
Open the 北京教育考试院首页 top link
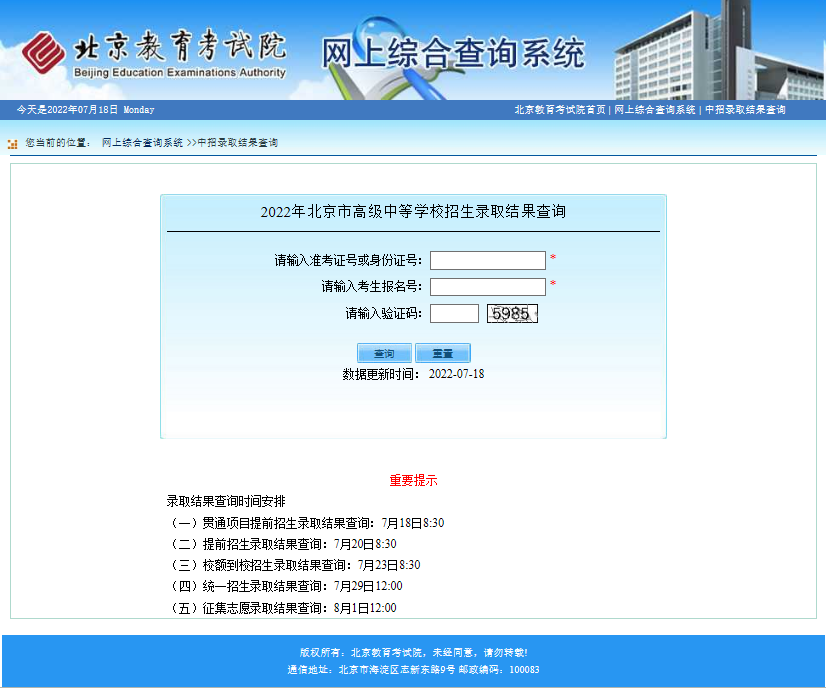pos(560,110)
